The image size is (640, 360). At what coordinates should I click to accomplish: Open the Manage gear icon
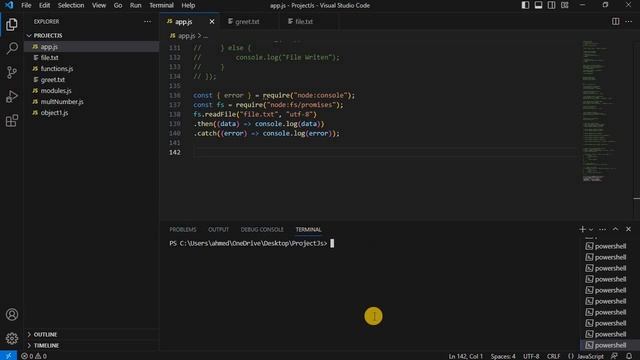(12, 338)
